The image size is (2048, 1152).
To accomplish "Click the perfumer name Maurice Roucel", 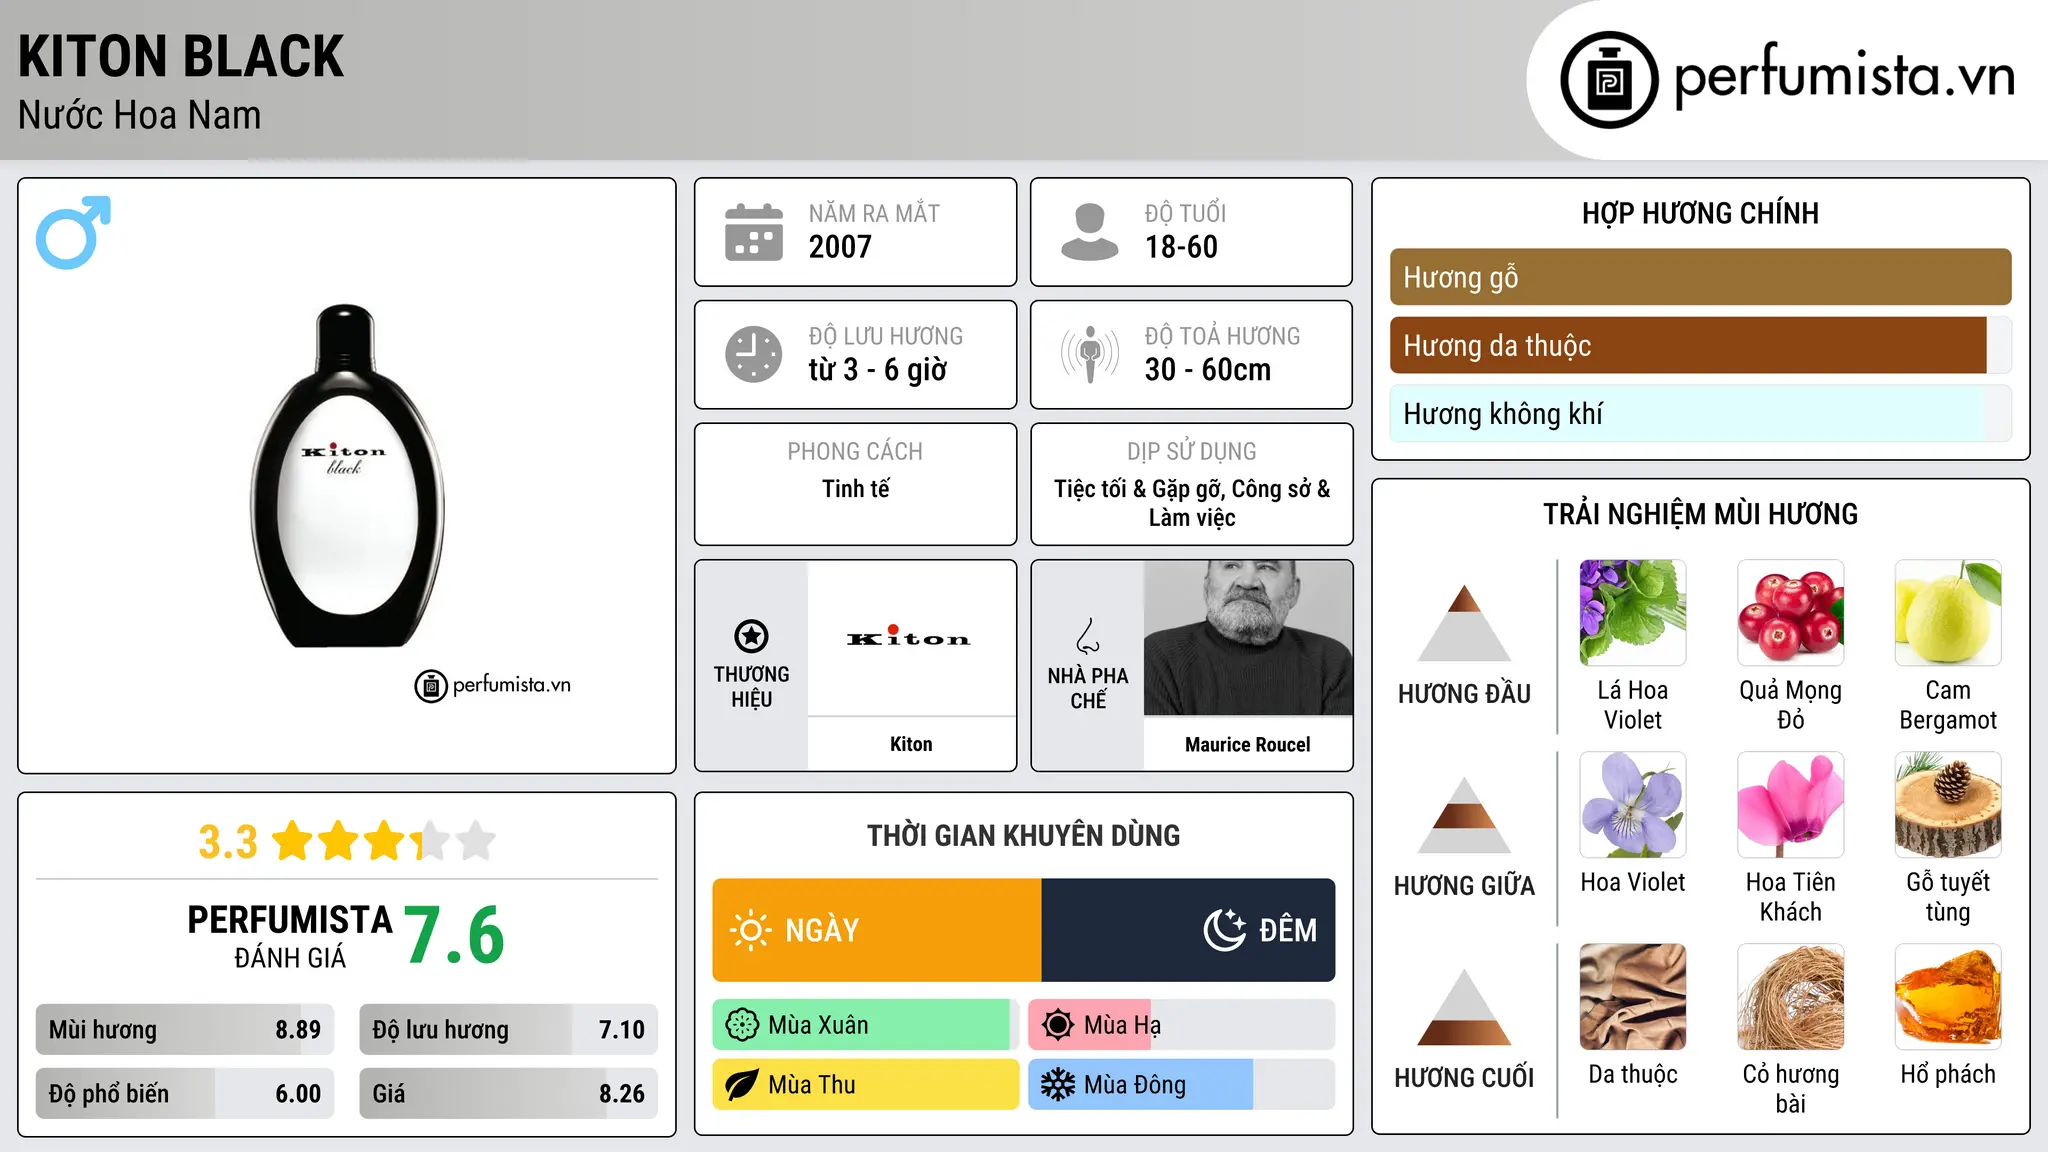I will (1248, 744).
